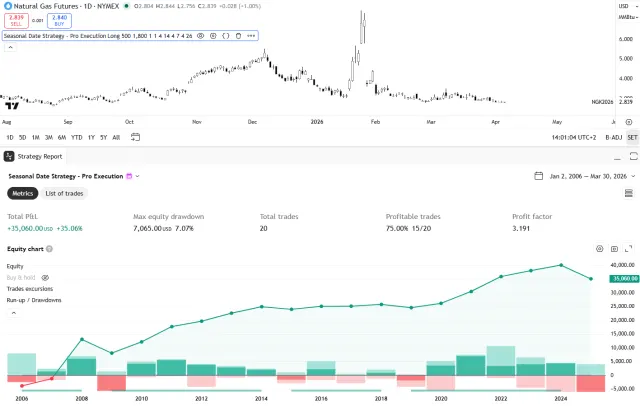
Task: Open the Strategy Report panel icon
Action: [9, 156]
